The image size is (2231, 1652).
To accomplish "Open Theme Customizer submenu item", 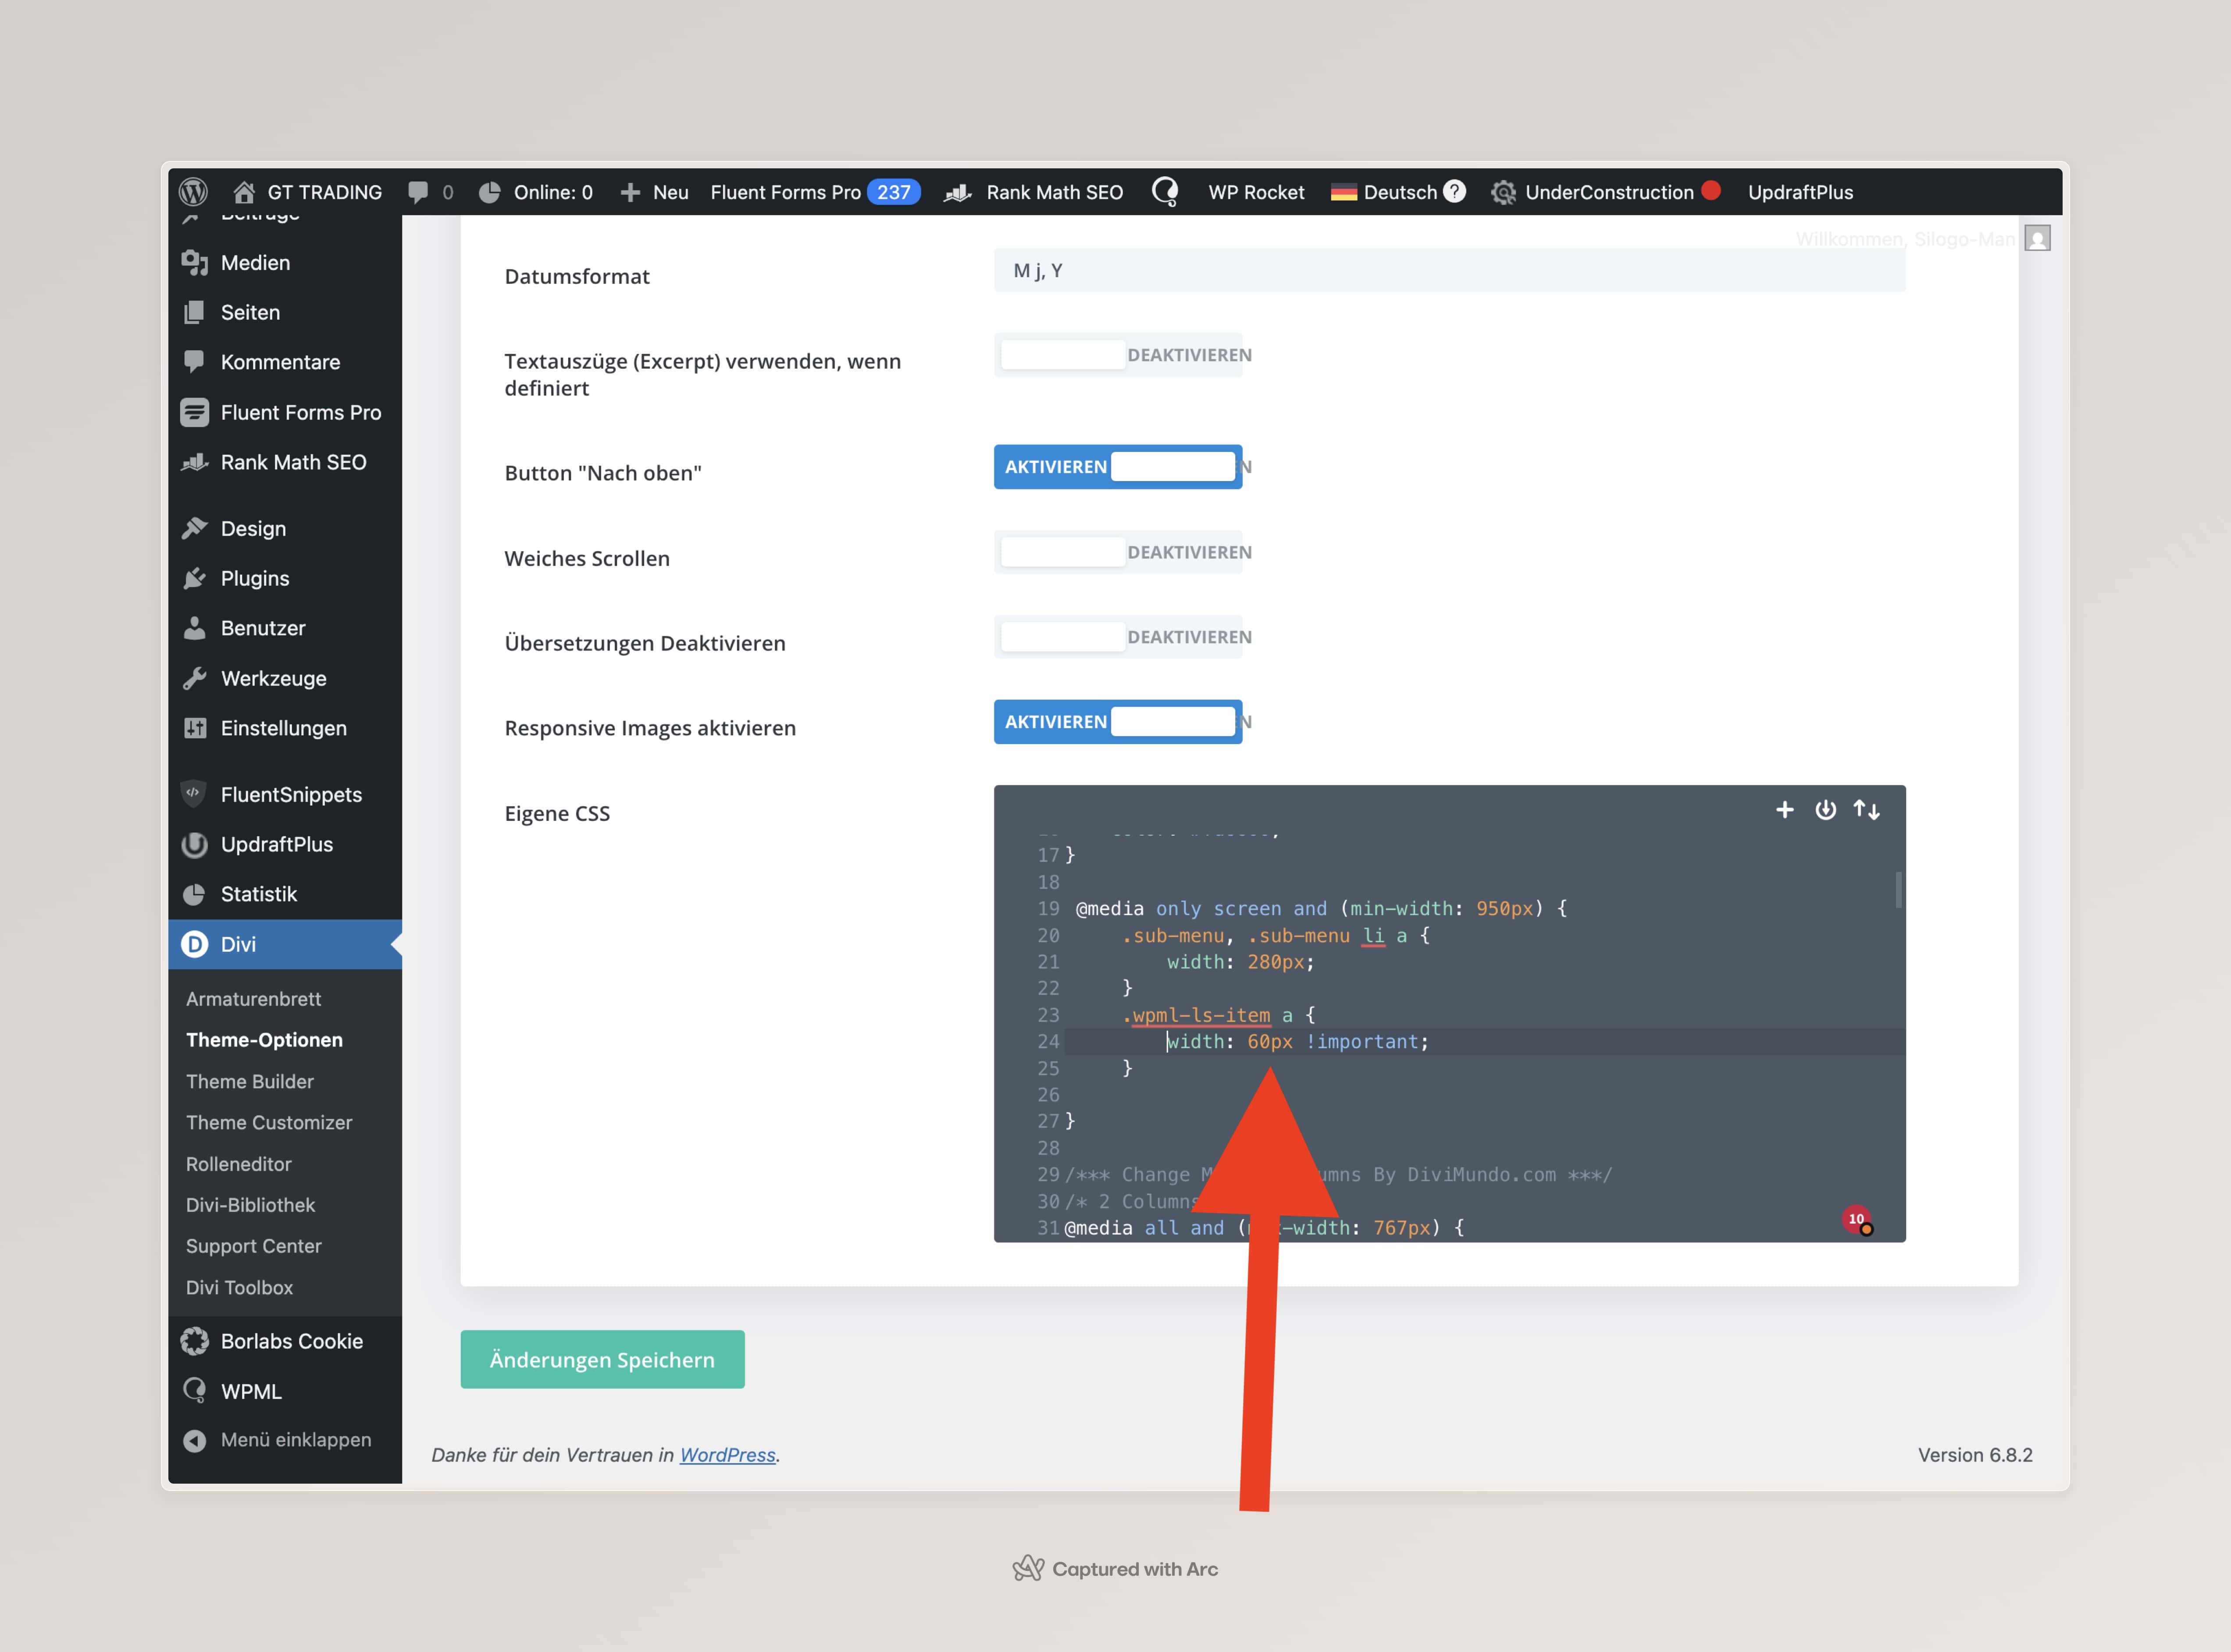I will (269, 1122).
